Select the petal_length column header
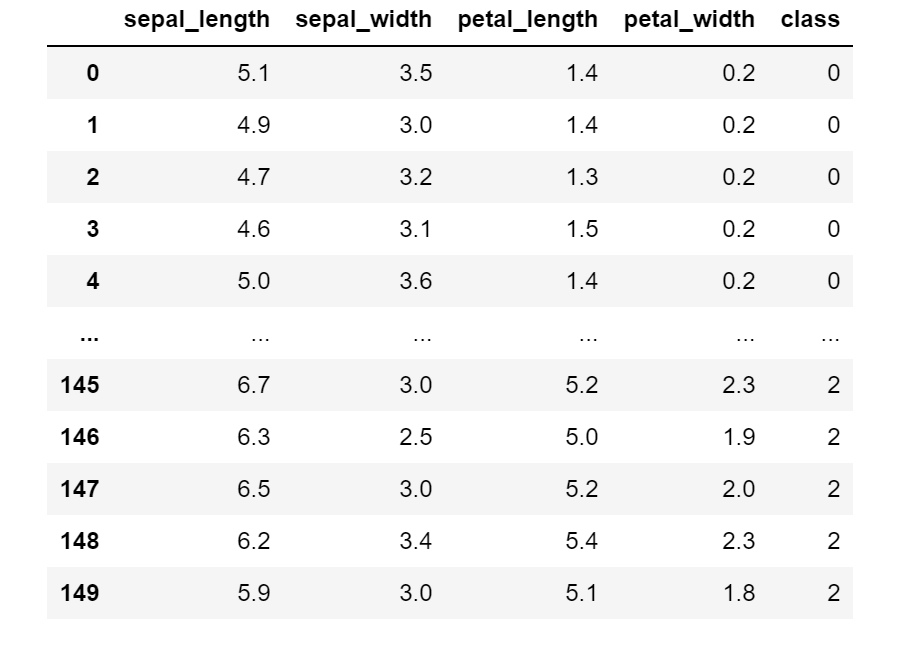The image size is (902, 652). 528,20
